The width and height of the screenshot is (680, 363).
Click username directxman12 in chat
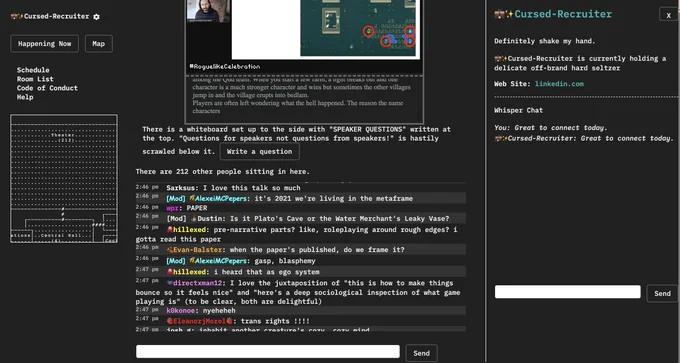tap(197, 283)
